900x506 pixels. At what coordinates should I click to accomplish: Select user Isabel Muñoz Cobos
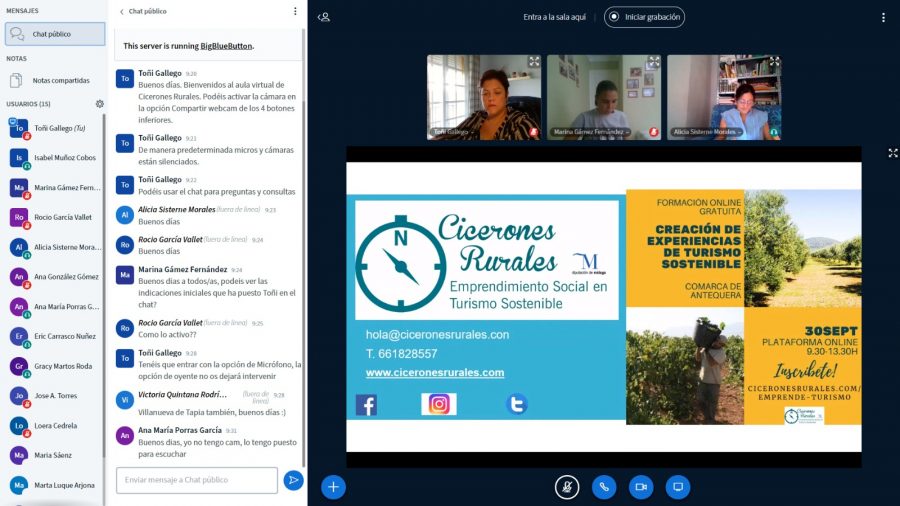[x=55, y=158]
